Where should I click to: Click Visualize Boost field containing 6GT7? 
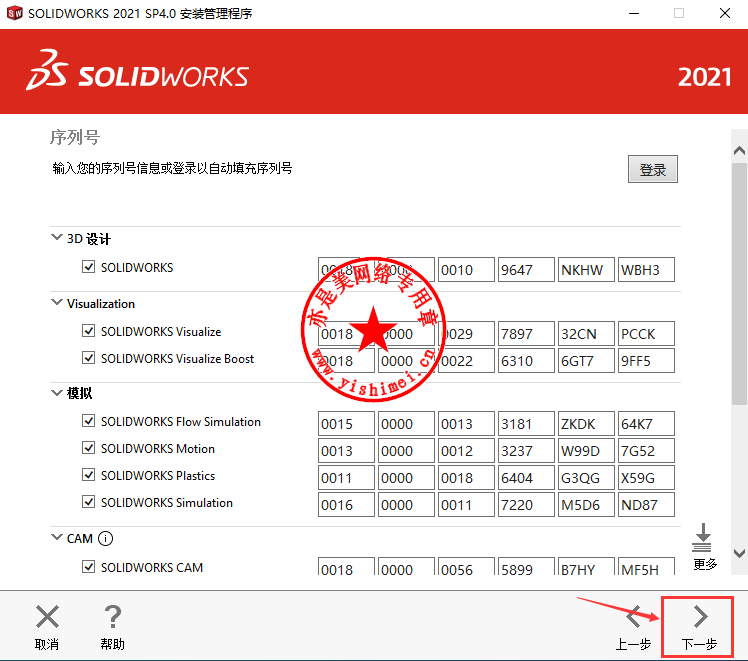click(586, 361)
